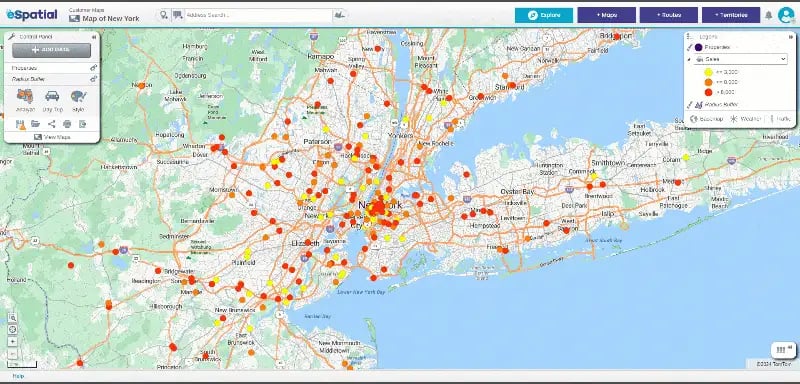The width and height of the screenshot is (800, 384).
Task: Click the map image icon beside the title
Action: [x=74, y=19]
